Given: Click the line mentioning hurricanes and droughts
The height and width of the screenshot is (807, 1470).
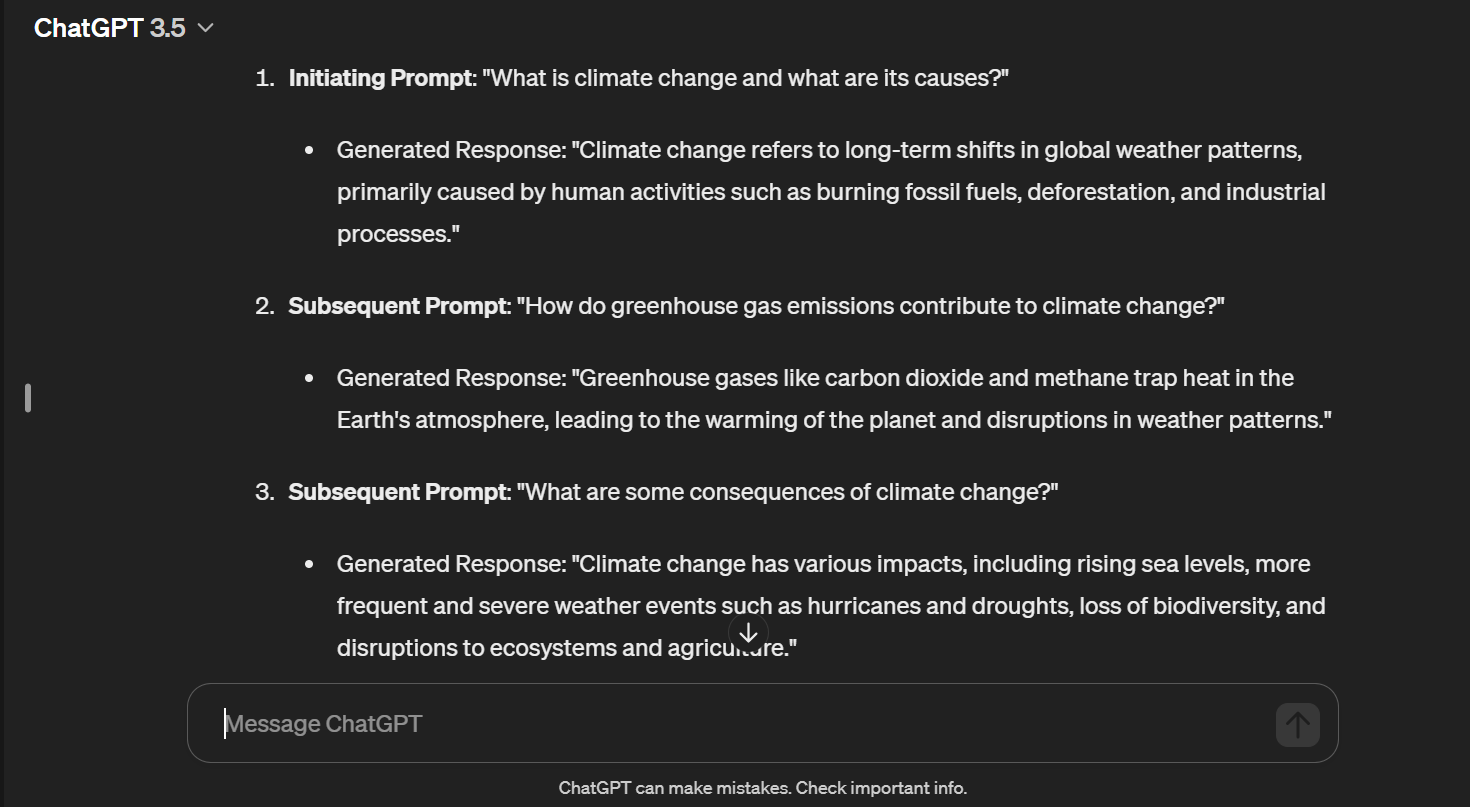Looking at the screenshot, I should click(x=831, y=606).
